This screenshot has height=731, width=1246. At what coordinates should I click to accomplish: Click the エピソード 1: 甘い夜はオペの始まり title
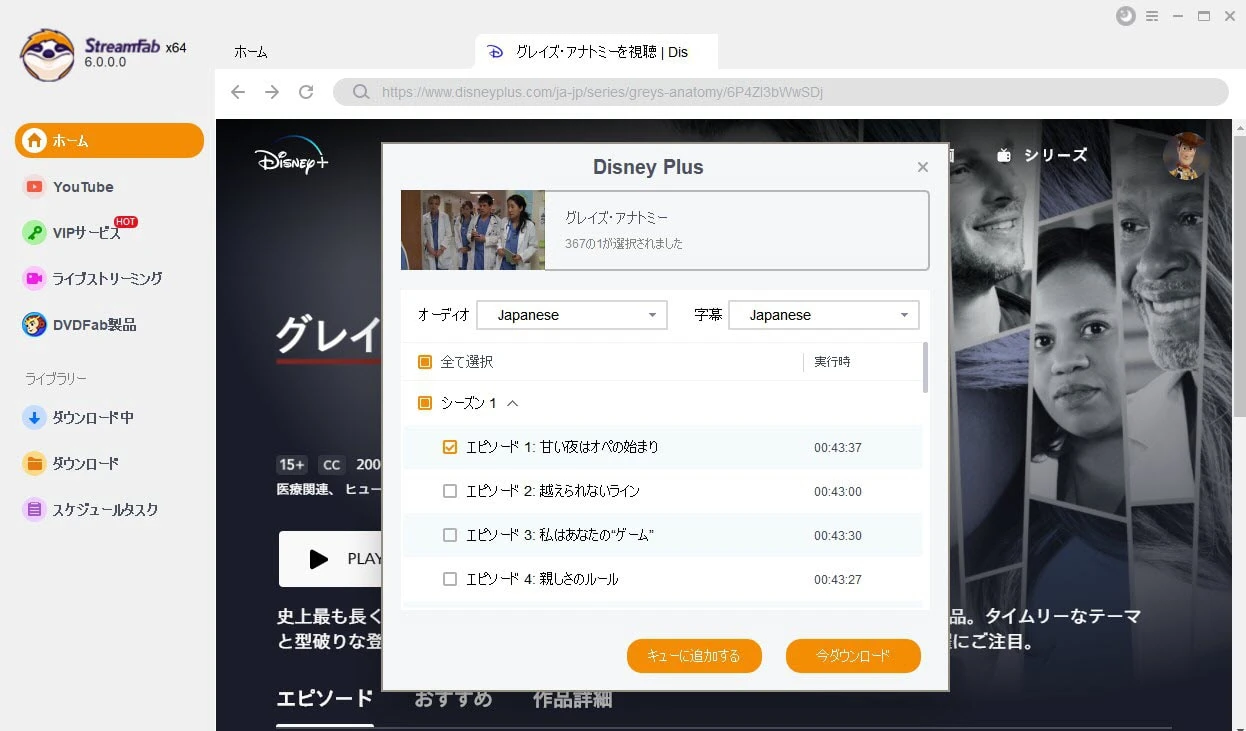pyautogui.click(x=562, y=447)
